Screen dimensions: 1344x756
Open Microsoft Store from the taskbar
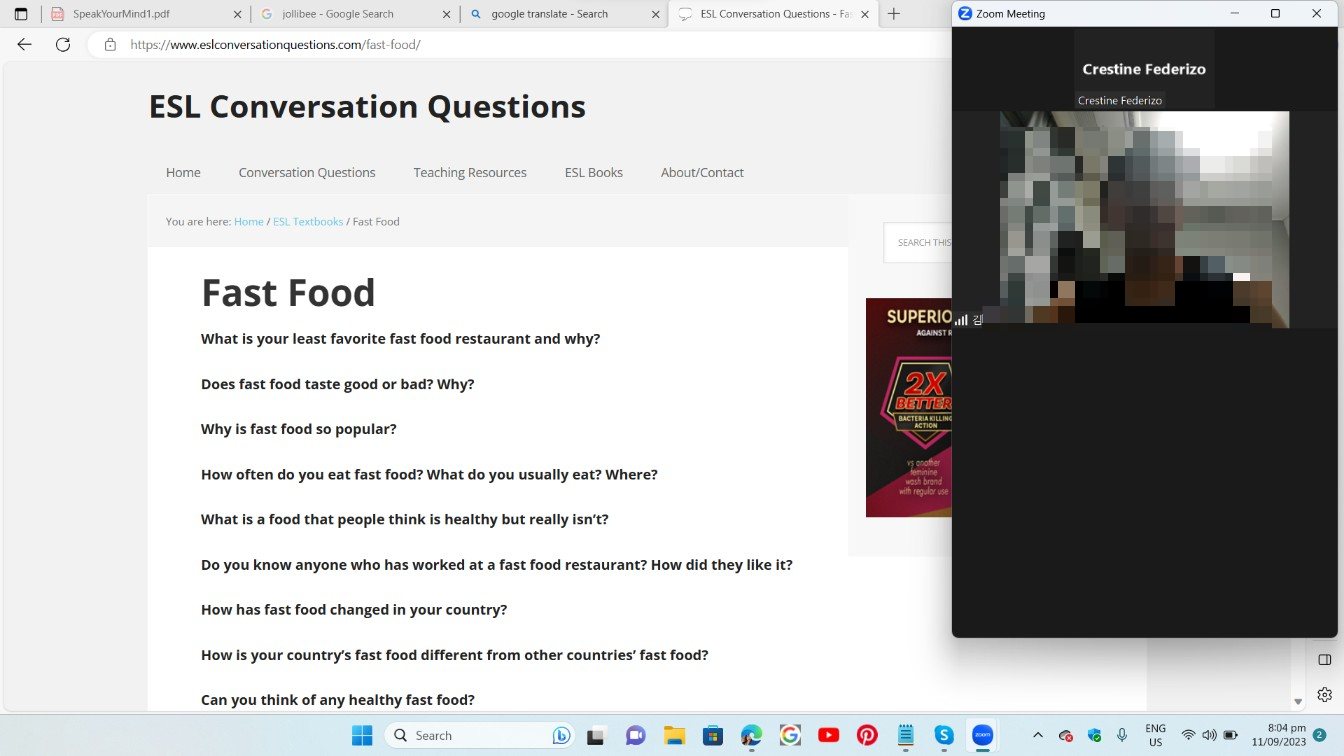click(713, 735)
